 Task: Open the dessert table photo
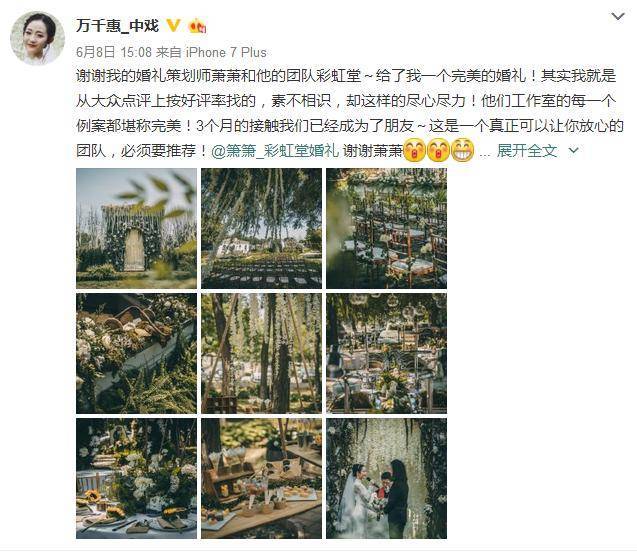tap(261, 478)
